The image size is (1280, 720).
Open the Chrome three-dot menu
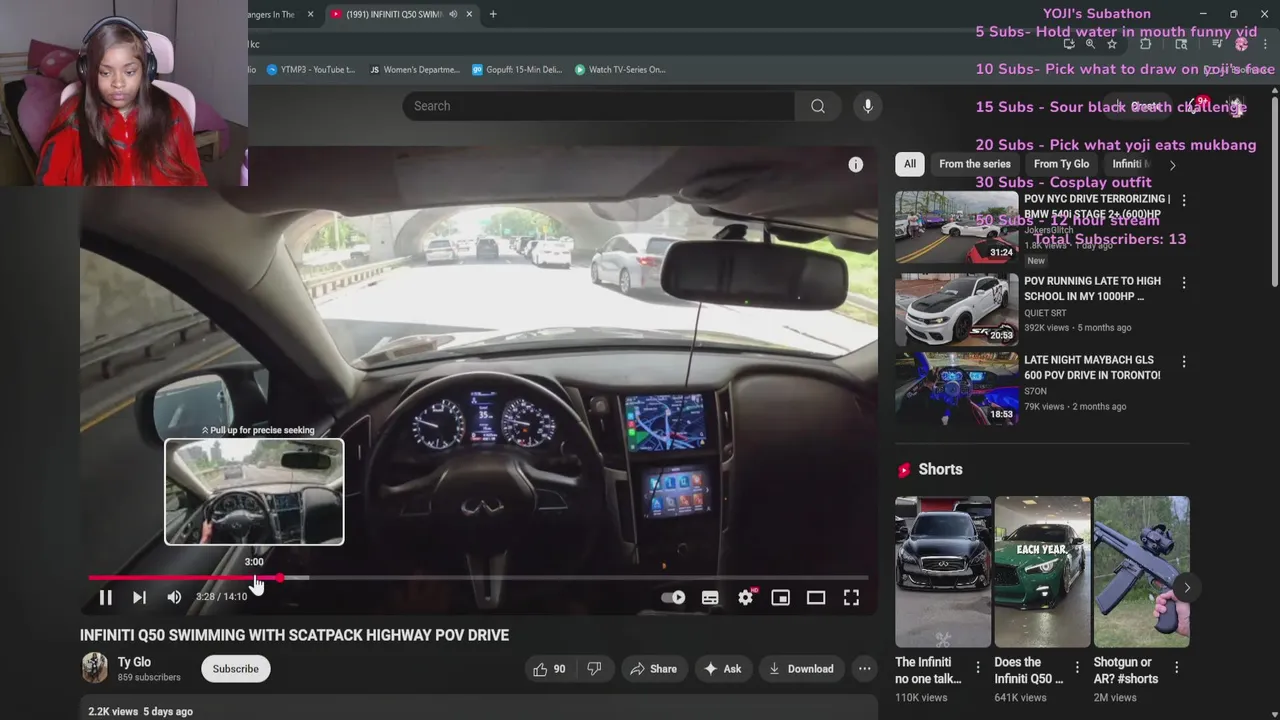1265,44
